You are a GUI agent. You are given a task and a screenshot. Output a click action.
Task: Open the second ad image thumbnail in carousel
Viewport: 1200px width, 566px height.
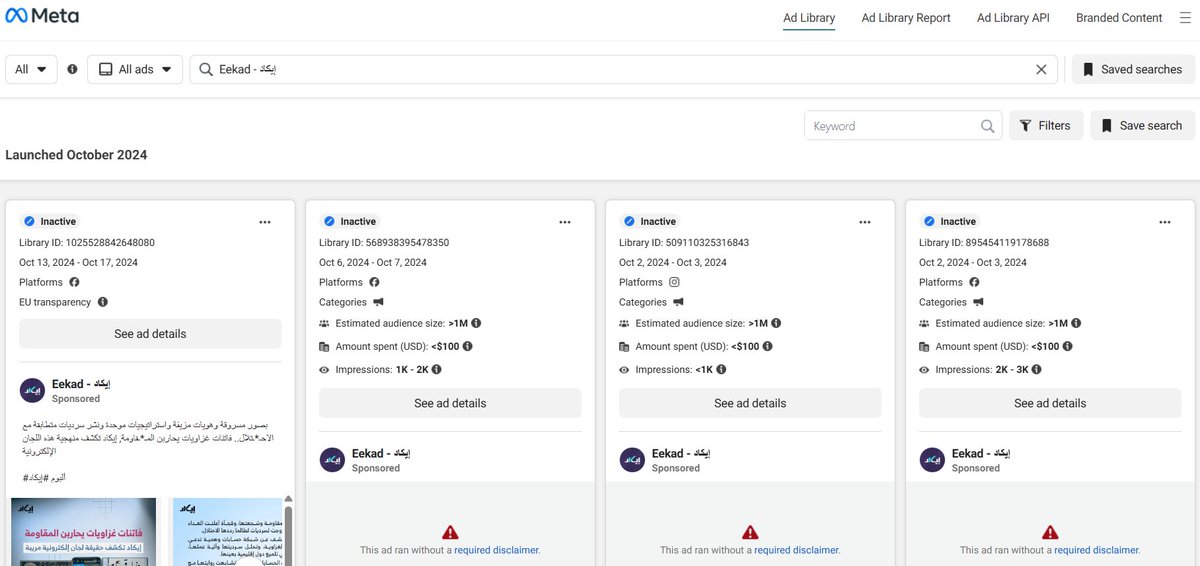pyautogui.click(x=226, y=532)
